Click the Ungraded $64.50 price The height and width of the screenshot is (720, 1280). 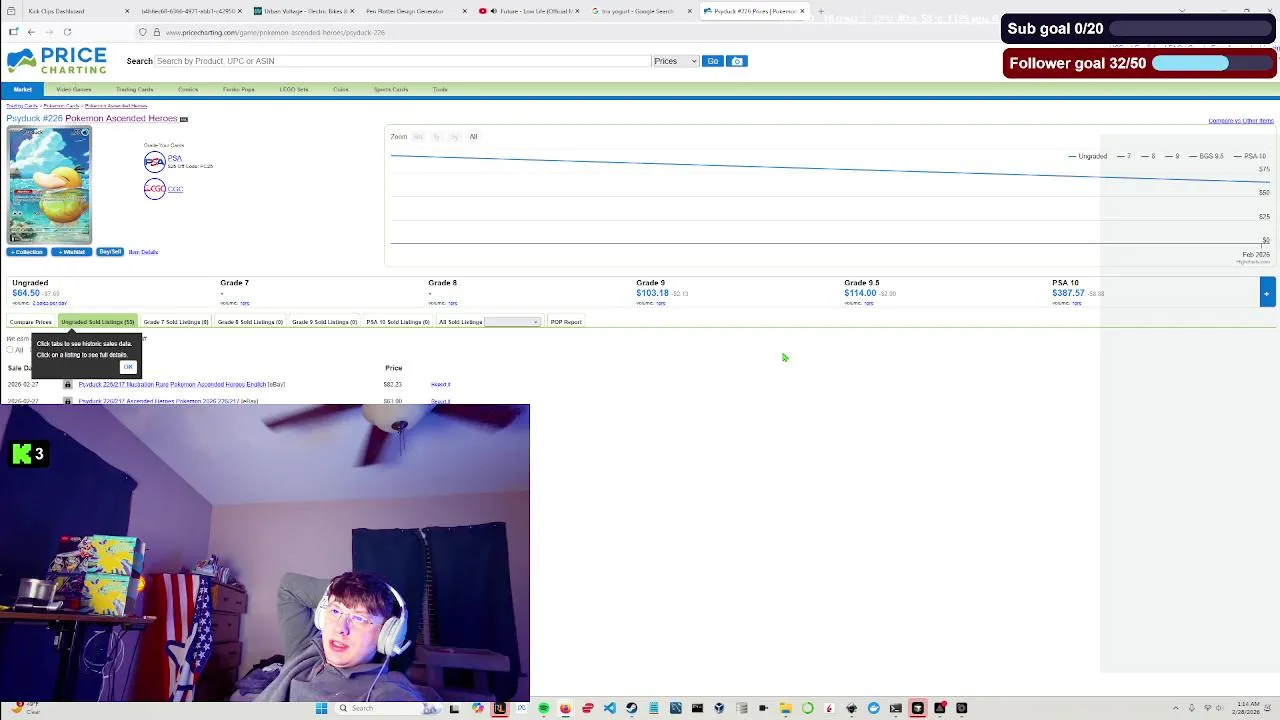(26, 293)
